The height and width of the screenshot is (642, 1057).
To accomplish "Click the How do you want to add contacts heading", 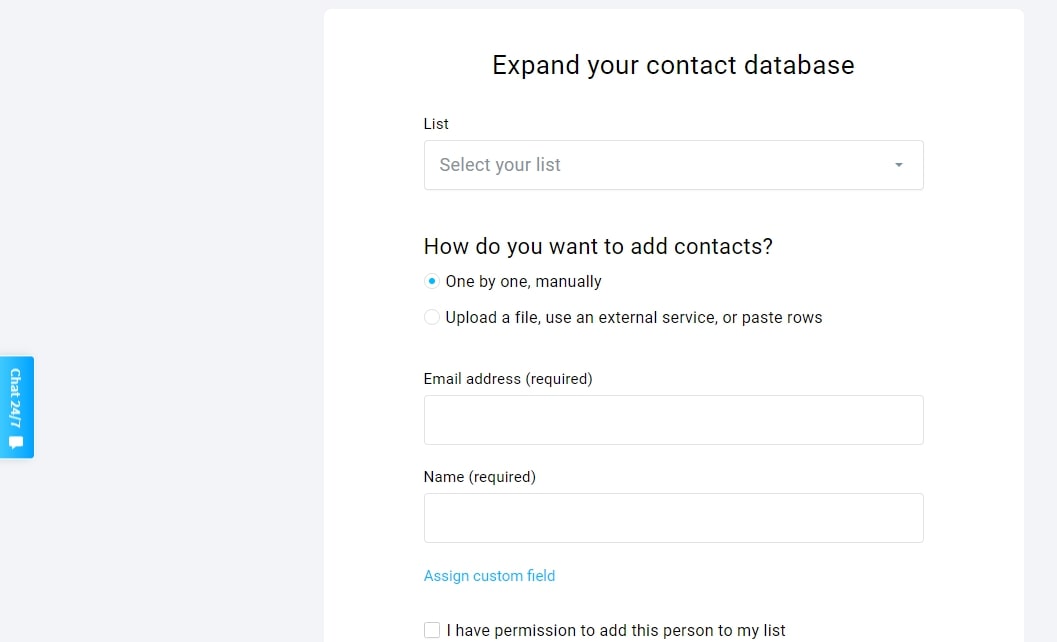I will click(x=599, y=247).
